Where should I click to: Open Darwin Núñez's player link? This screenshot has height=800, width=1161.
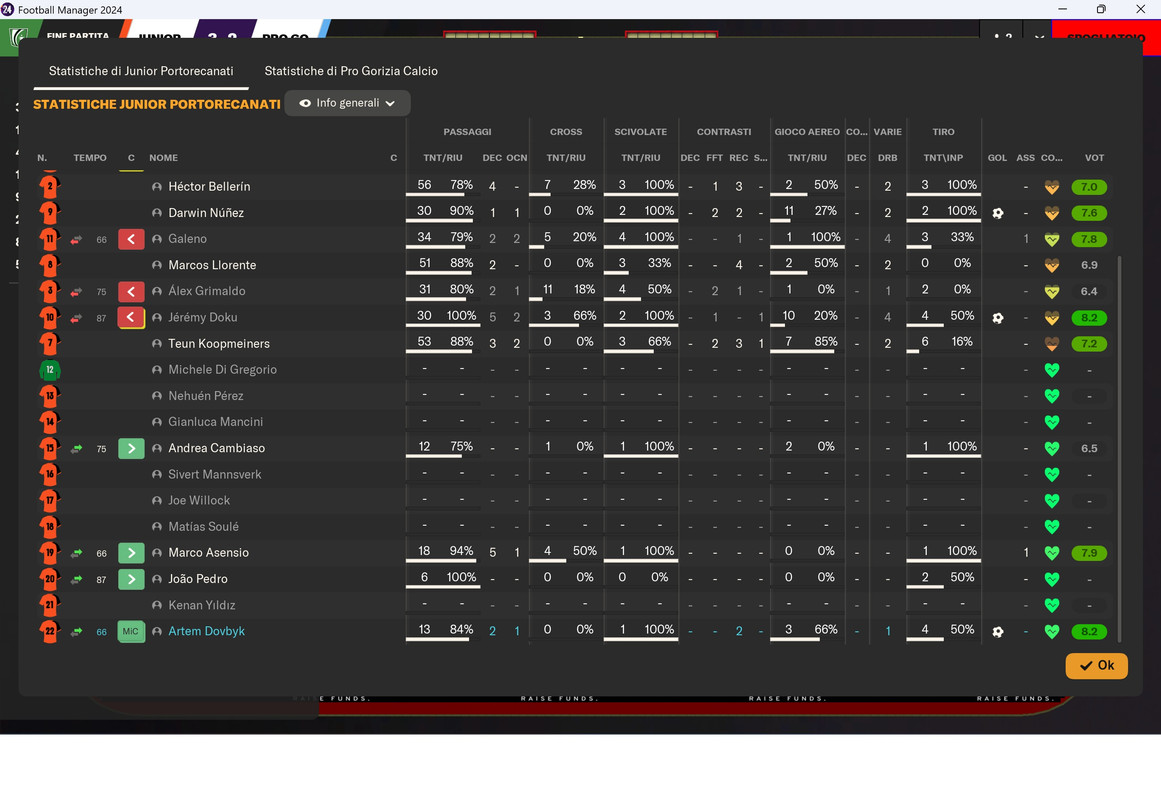(x=206, y=213)
